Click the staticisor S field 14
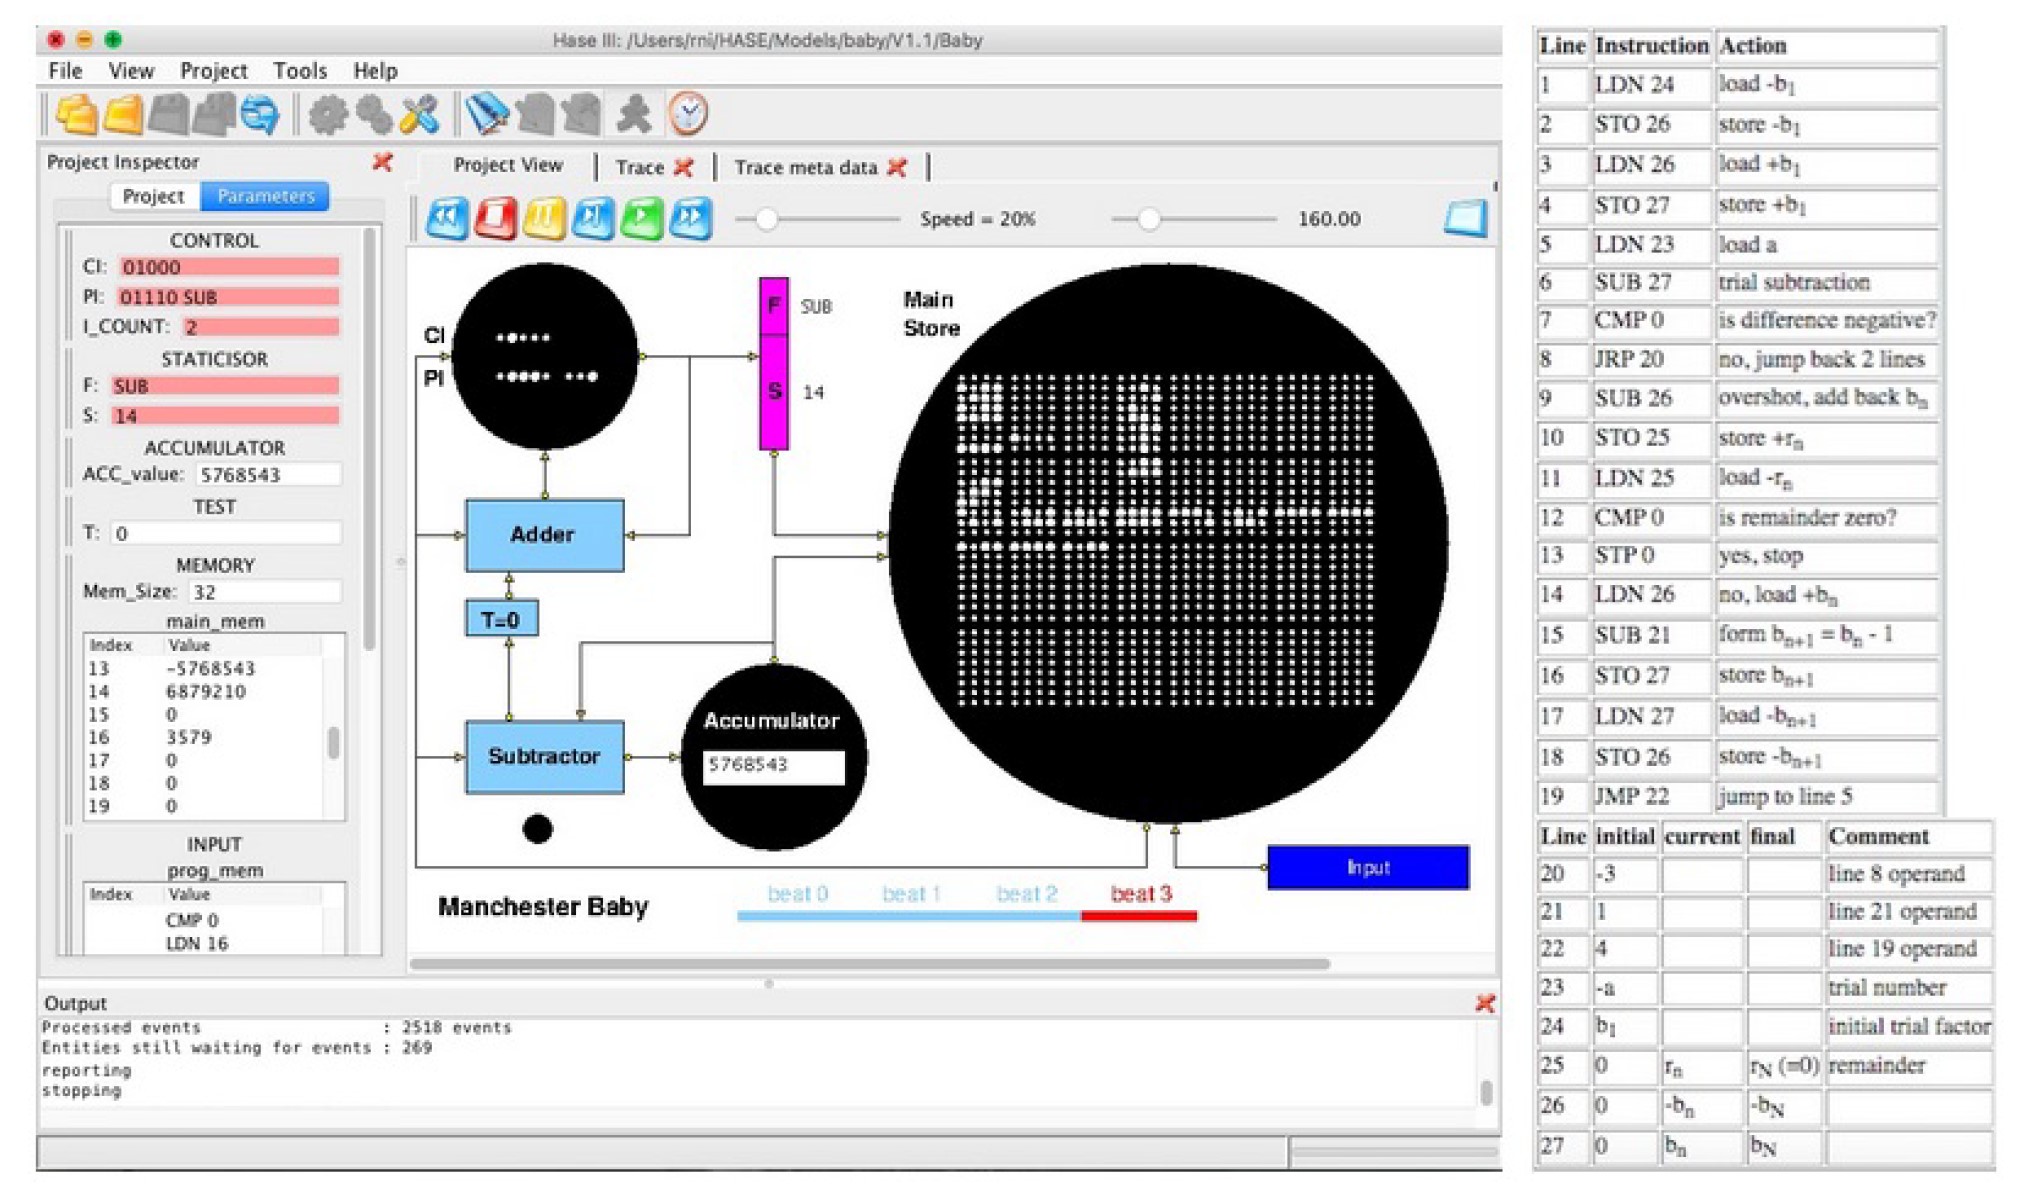Viewport: 2026px width, 1195px height. coord(225,416)
